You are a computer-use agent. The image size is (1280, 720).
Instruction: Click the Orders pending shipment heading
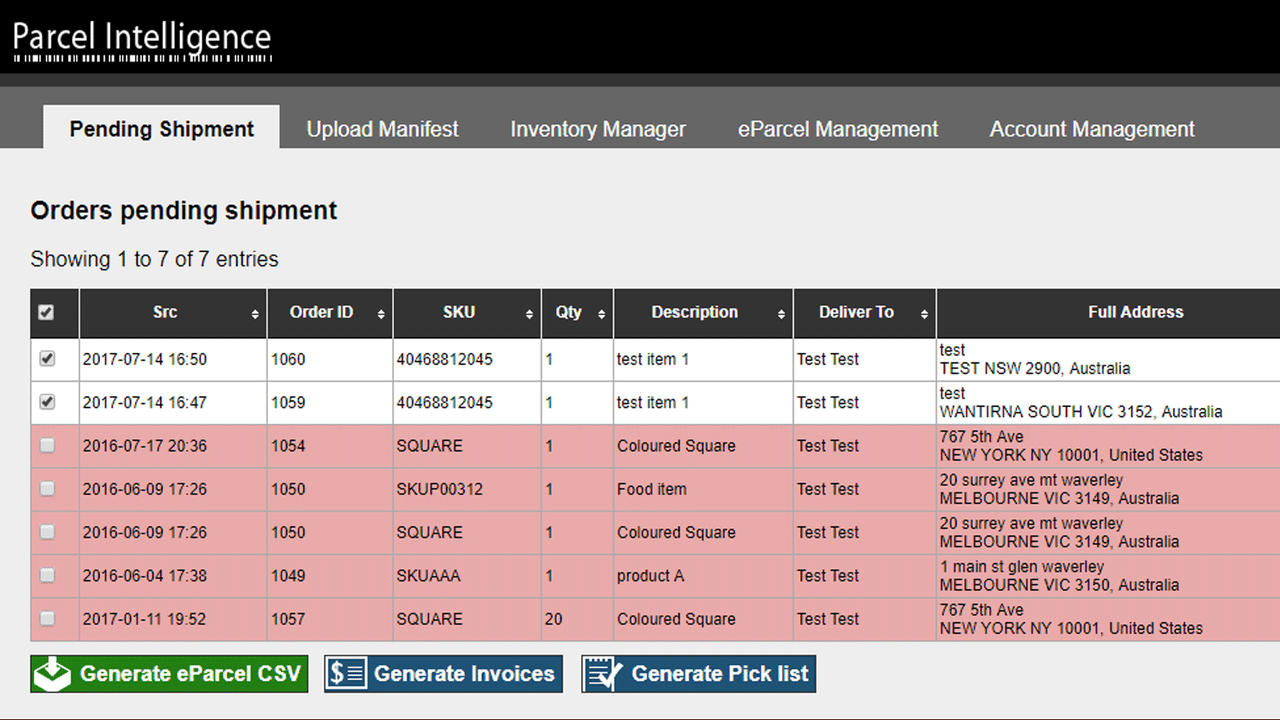184,211
